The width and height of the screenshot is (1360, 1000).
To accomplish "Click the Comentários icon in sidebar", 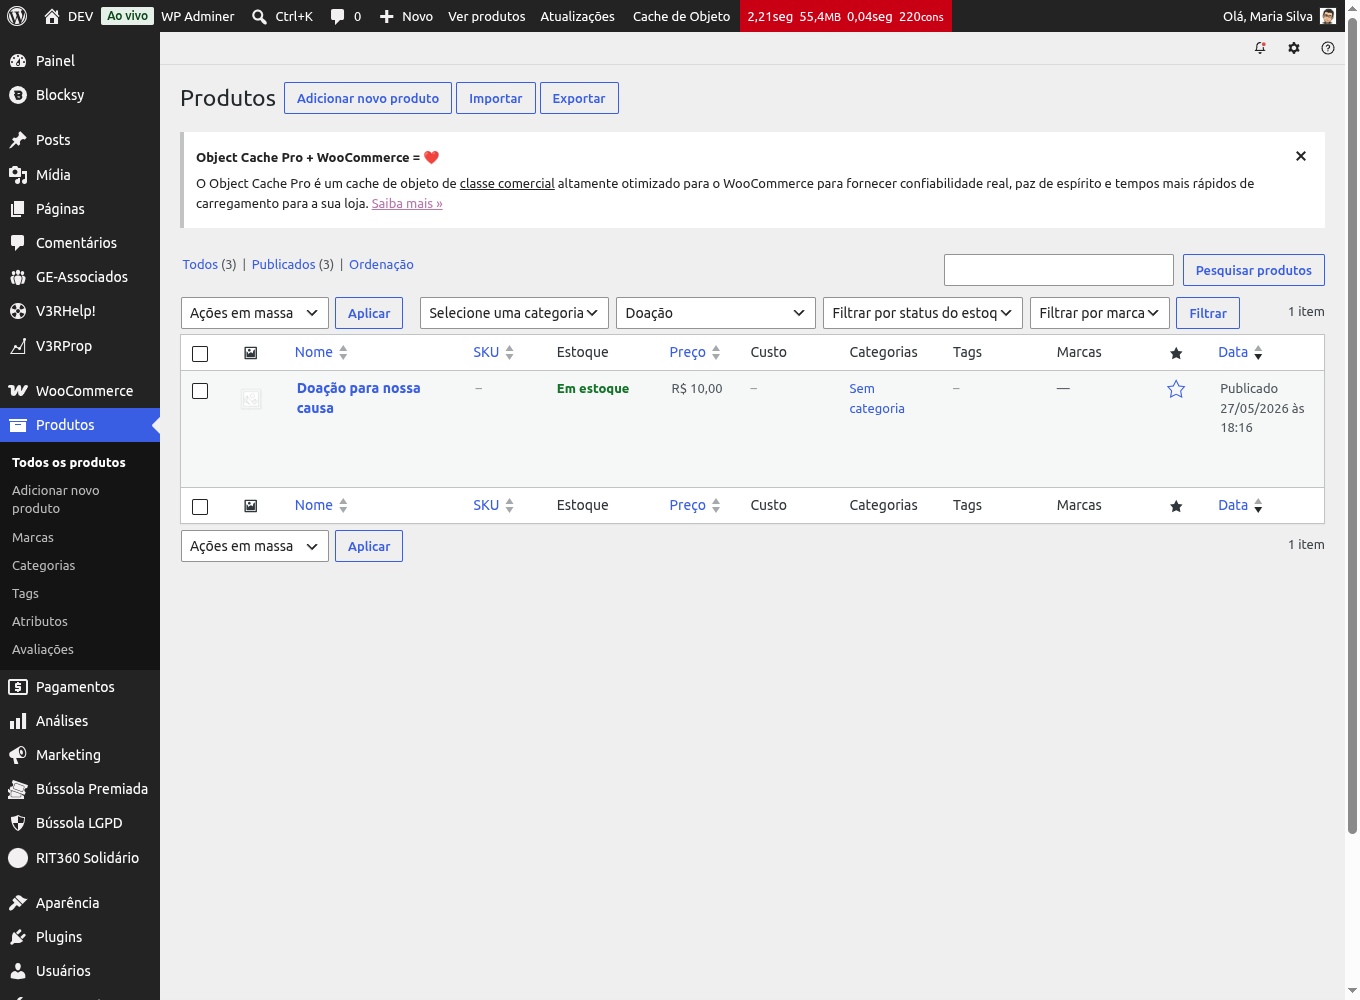I will click(x=18, y=243).
